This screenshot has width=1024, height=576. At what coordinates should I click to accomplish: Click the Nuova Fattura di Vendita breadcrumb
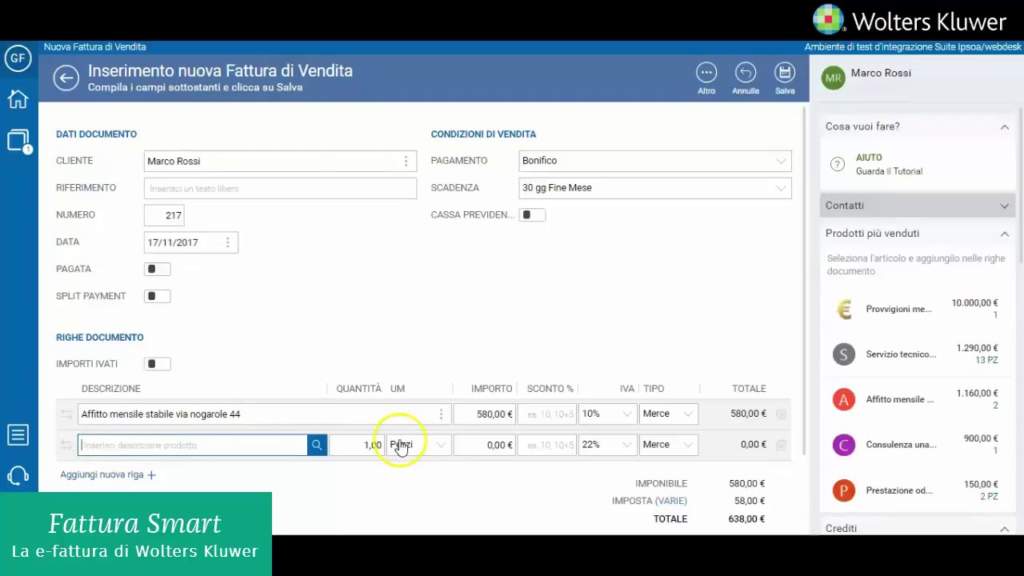click(x=95, y=47)
